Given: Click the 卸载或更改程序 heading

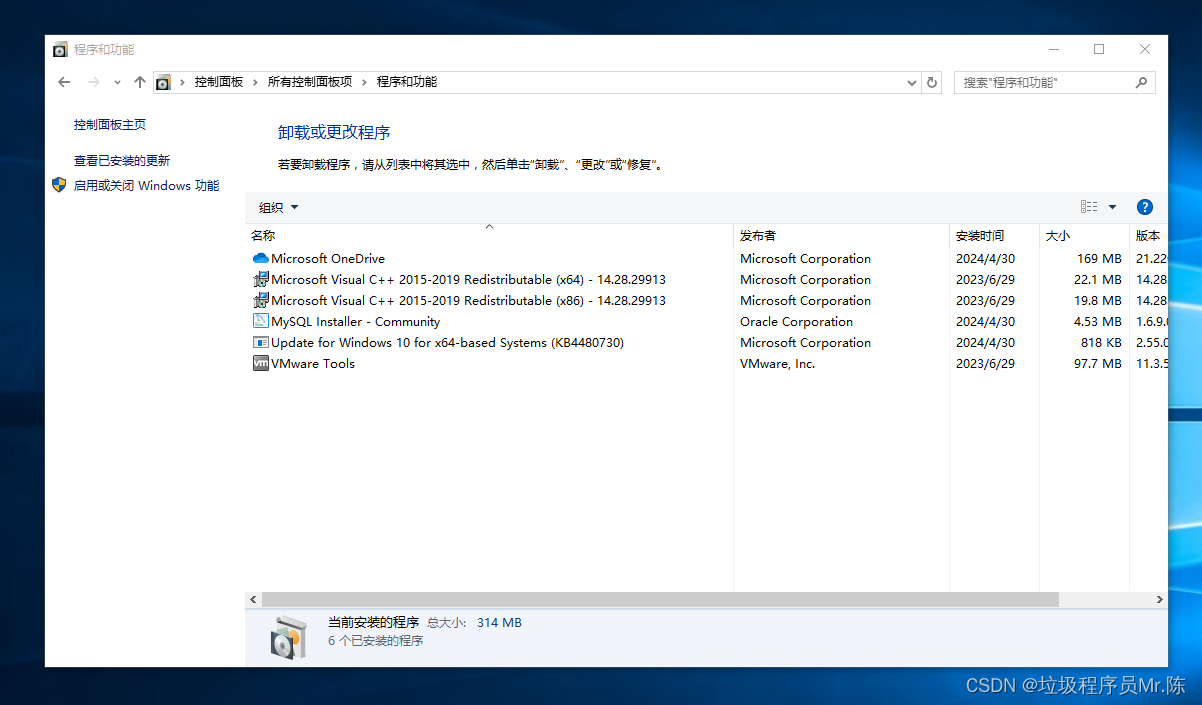Looking at the screenshot, I should click(334, 132).
